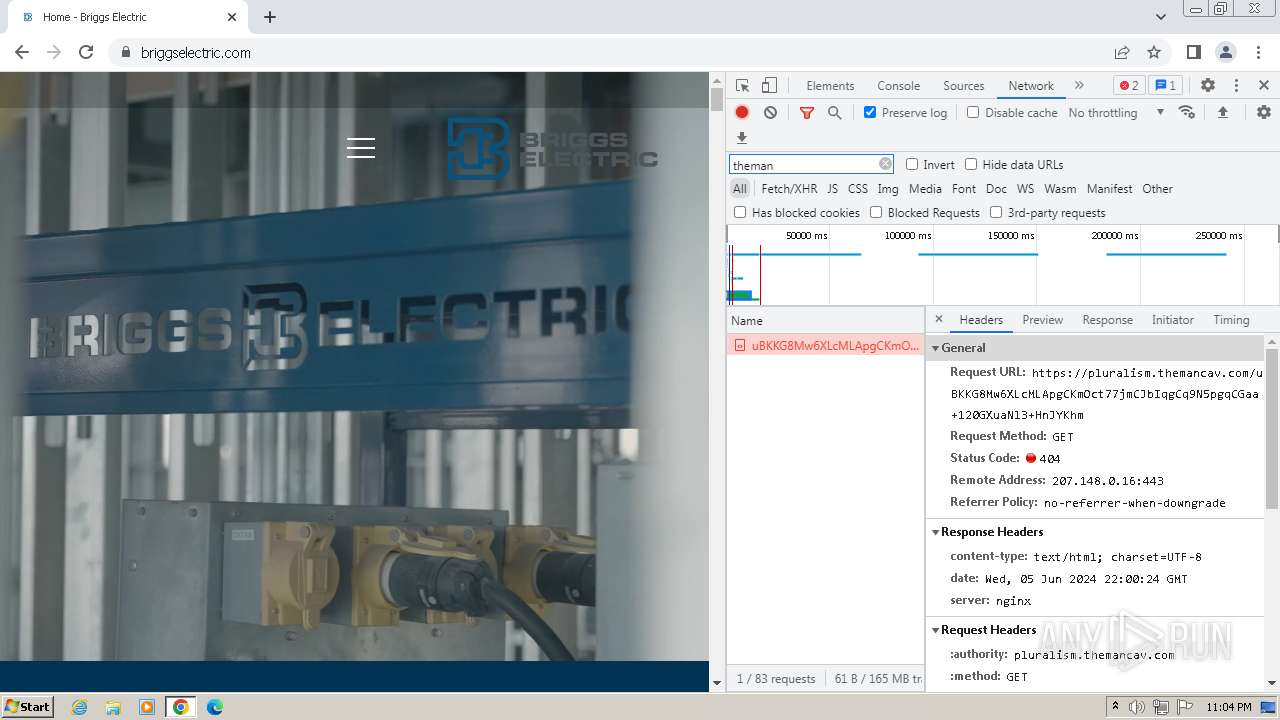Open the No throttling dropdown
This screenshot has width=1280, height=720.
pyautogui.click(x=1116, y=112)
